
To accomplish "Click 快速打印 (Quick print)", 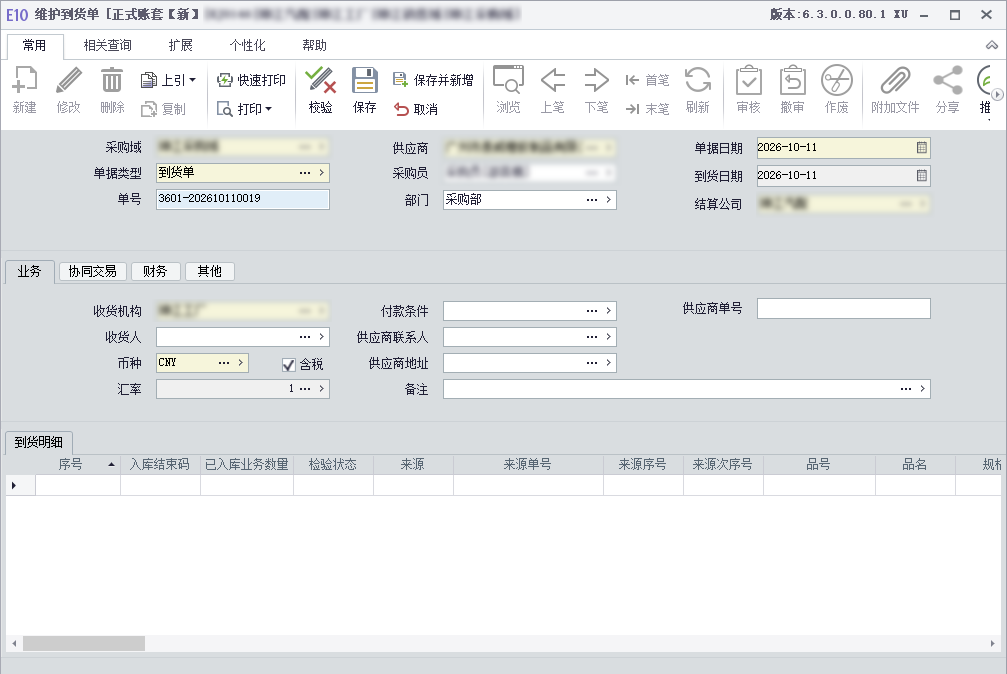I will coord(252,80).
